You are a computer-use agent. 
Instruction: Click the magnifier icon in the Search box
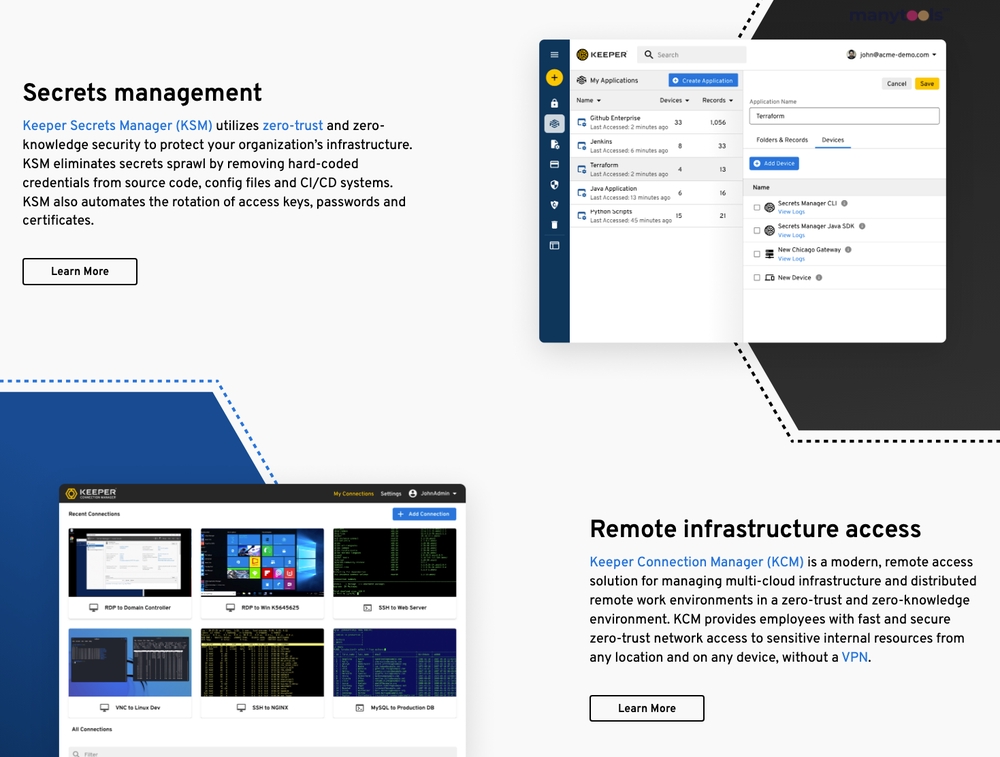(x=649, y=55)
